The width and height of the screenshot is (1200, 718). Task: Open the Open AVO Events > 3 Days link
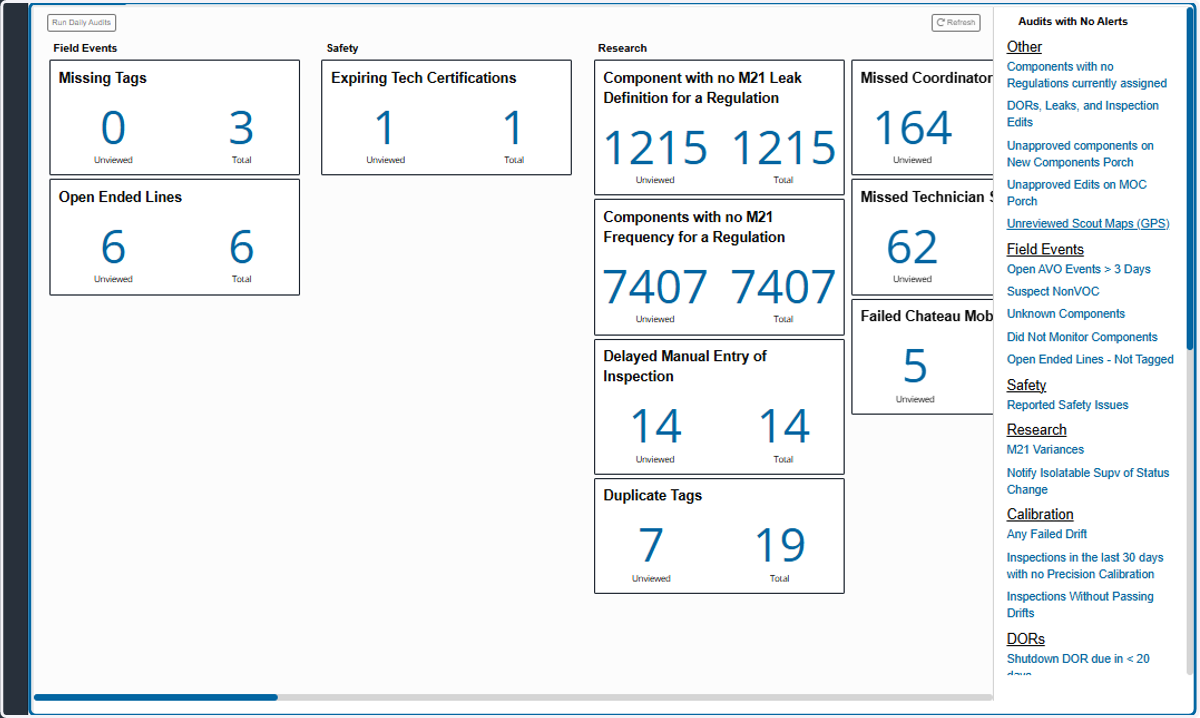tap(1079, 269)
